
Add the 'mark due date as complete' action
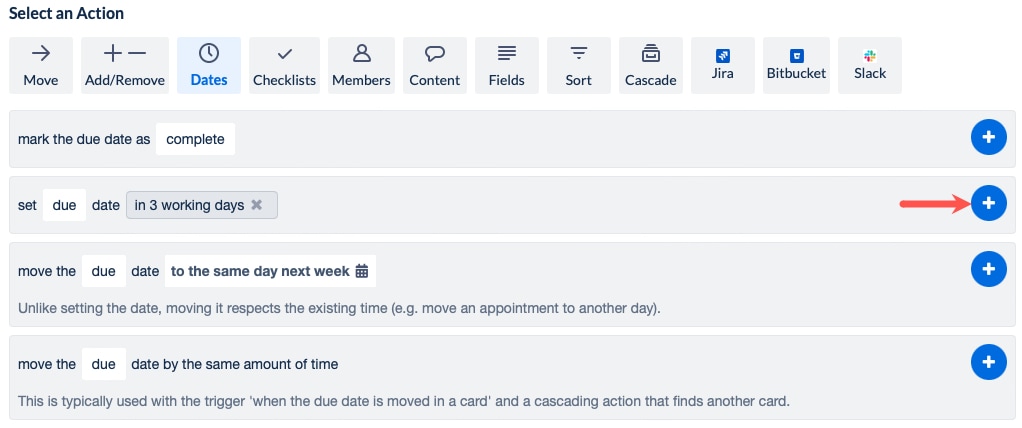(x=988, y=138)
